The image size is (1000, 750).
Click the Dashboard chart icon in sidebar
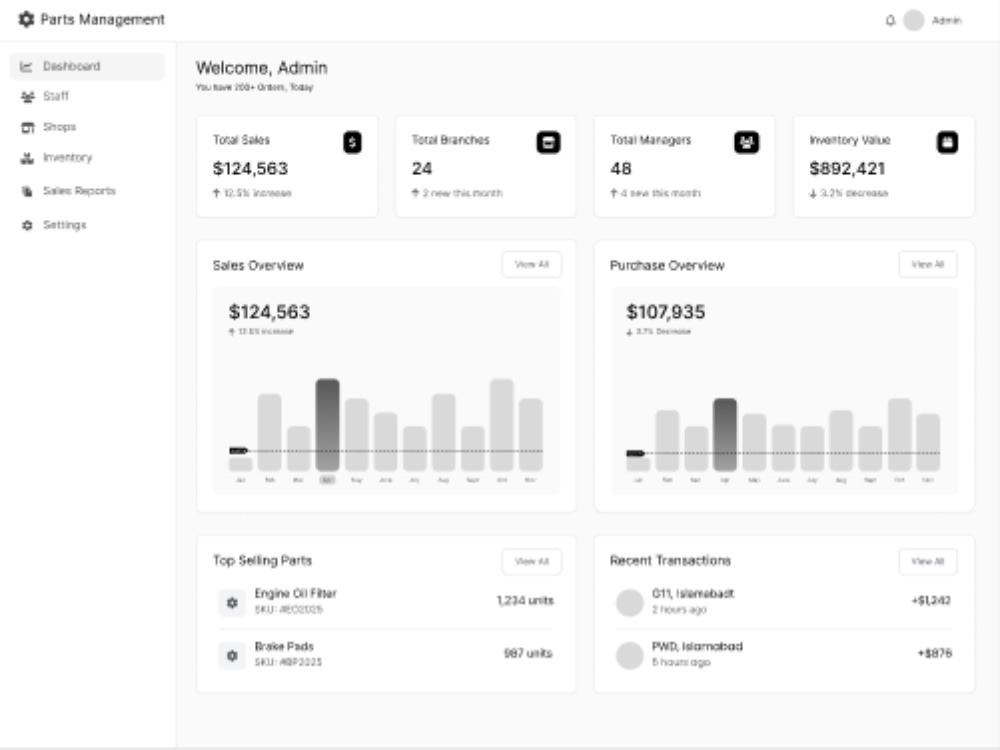tap(26, 66)
